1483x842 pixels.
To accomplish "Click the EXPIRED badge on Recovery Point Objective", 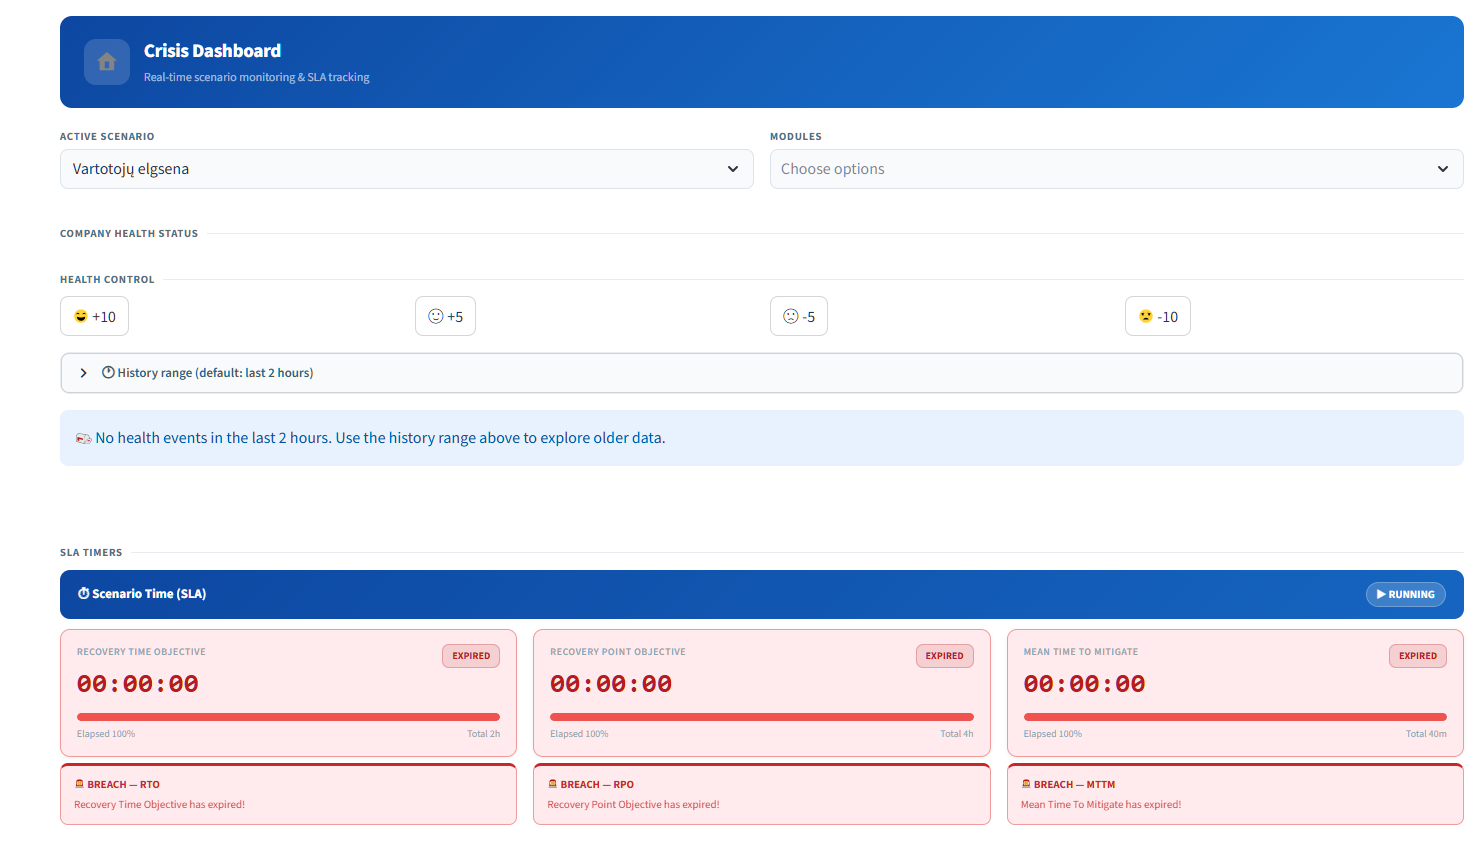I will pos(944,656).
